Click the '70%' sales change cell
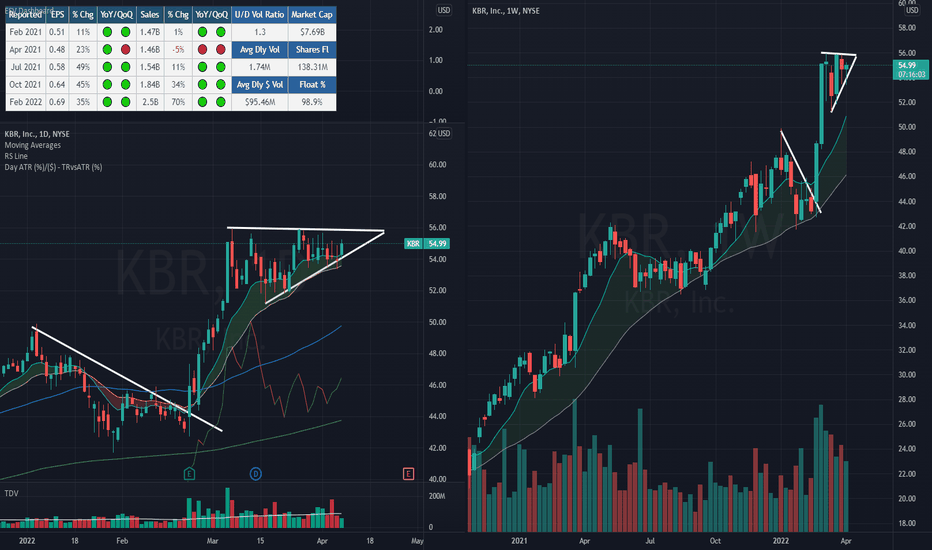 pyautogui.click(x=178, y=102)
